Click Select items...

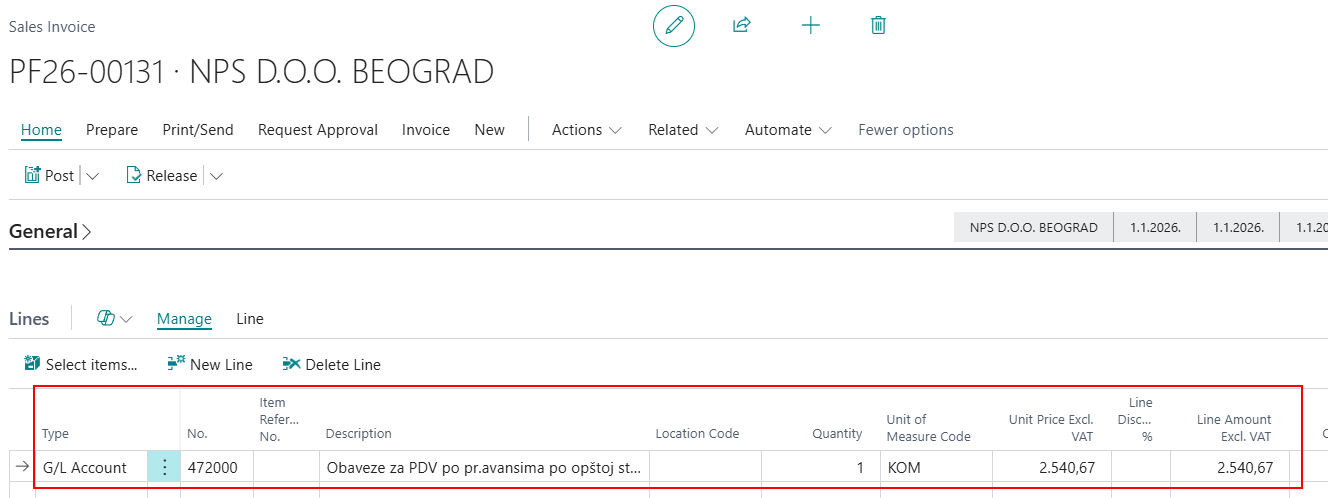coord(80,365)
